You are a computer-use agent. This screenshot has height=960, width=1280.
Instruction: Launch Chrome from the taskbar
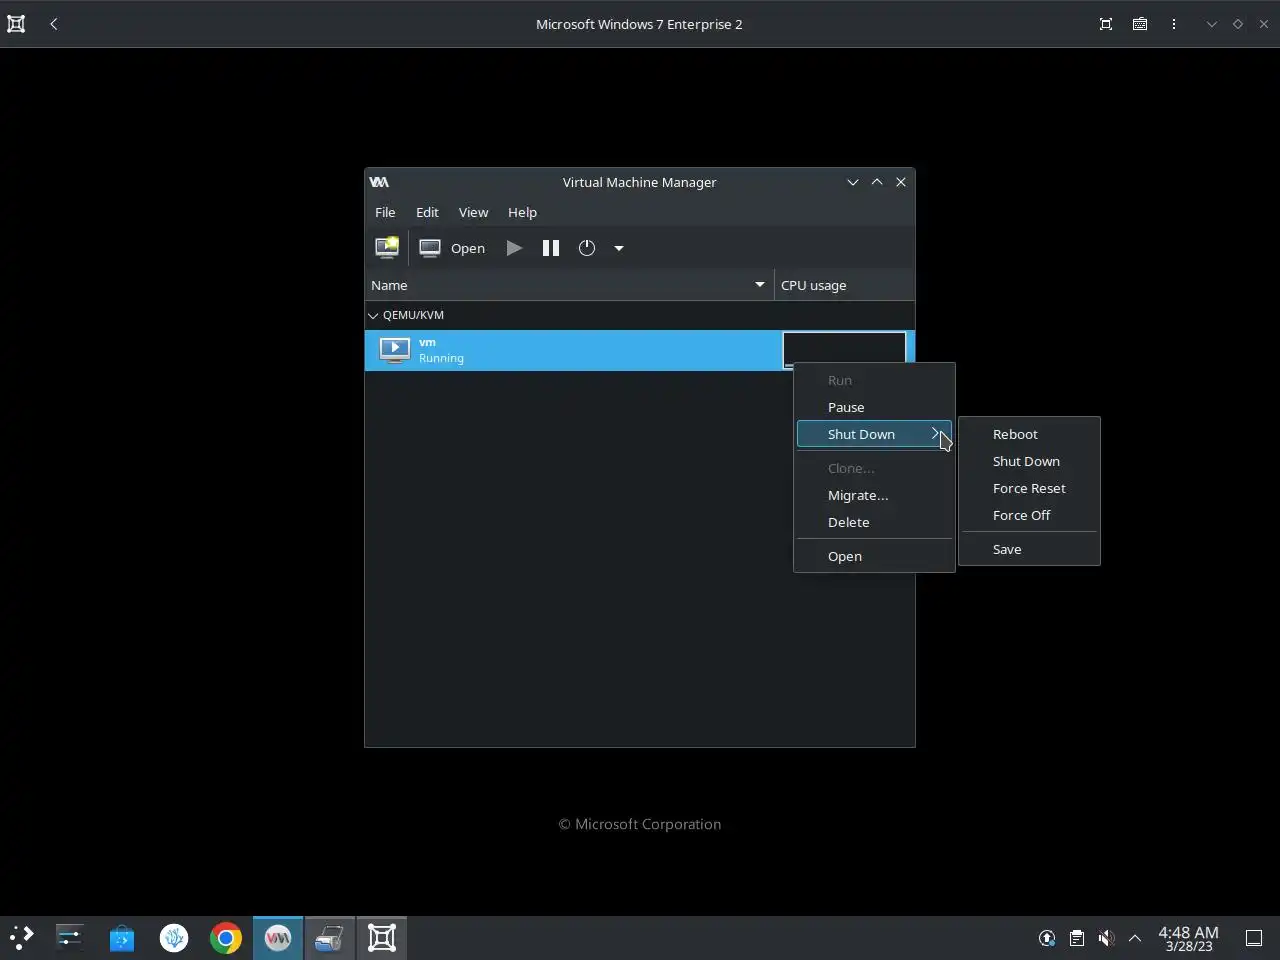tap(226, 938)
